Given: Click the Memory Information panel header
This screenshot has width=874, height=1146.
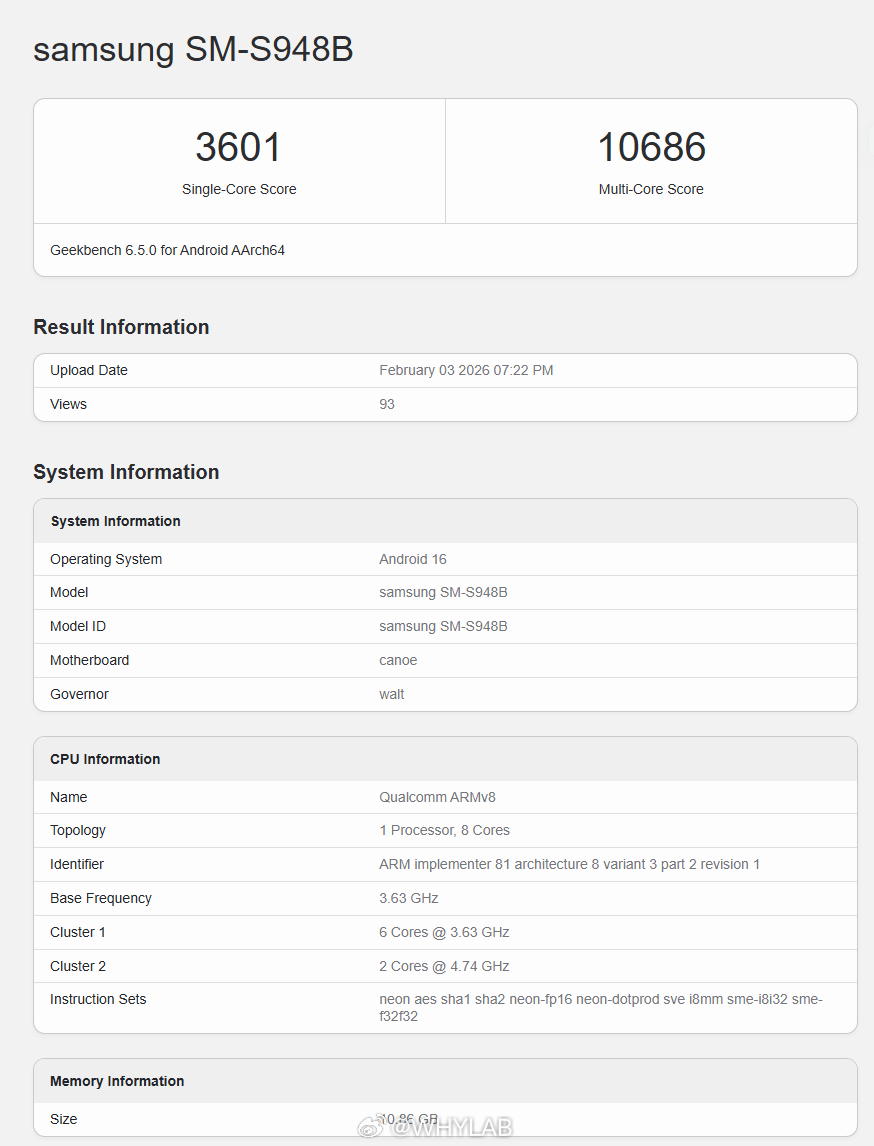Looking at the screenshot, I should 117,1081.
